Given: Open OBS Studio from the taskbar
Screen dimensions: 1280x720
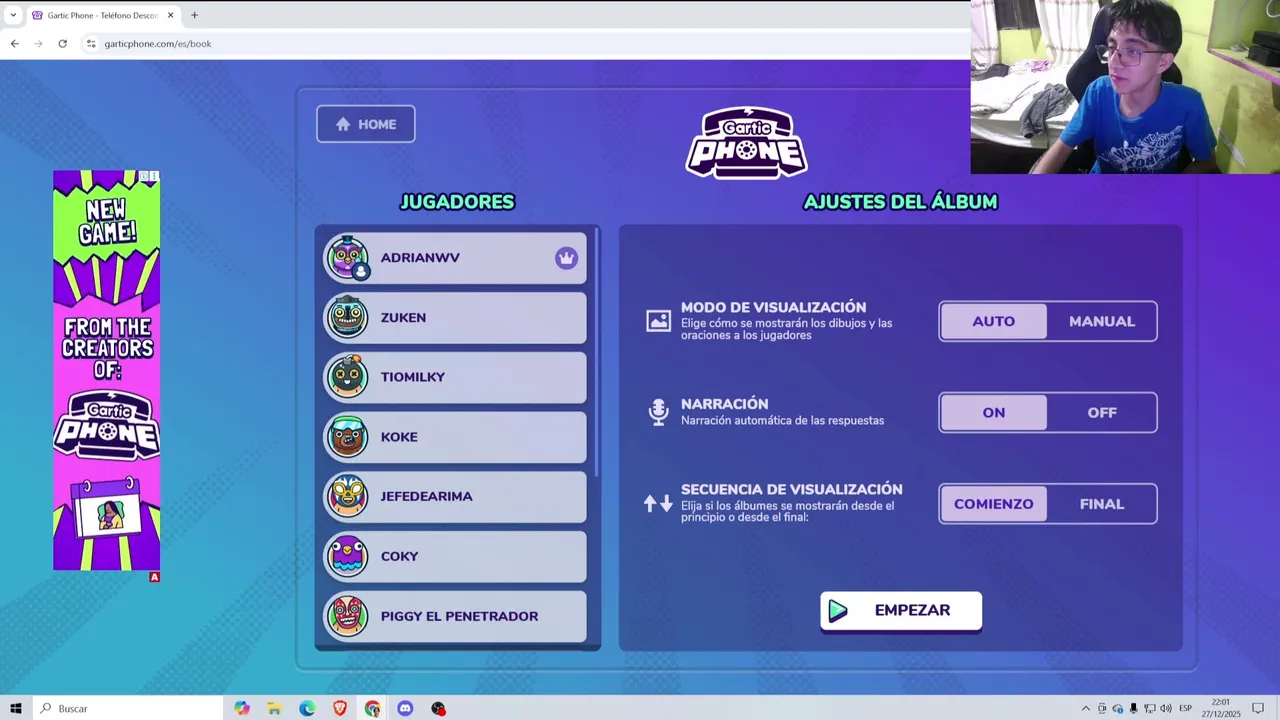Looking at the screenshot, I should (438, 708).
